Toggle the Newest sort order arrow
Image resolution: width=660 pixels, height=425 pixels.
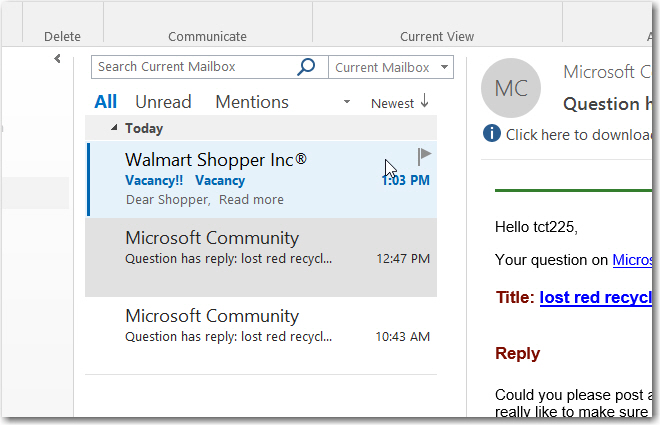(x=425, y=101)
